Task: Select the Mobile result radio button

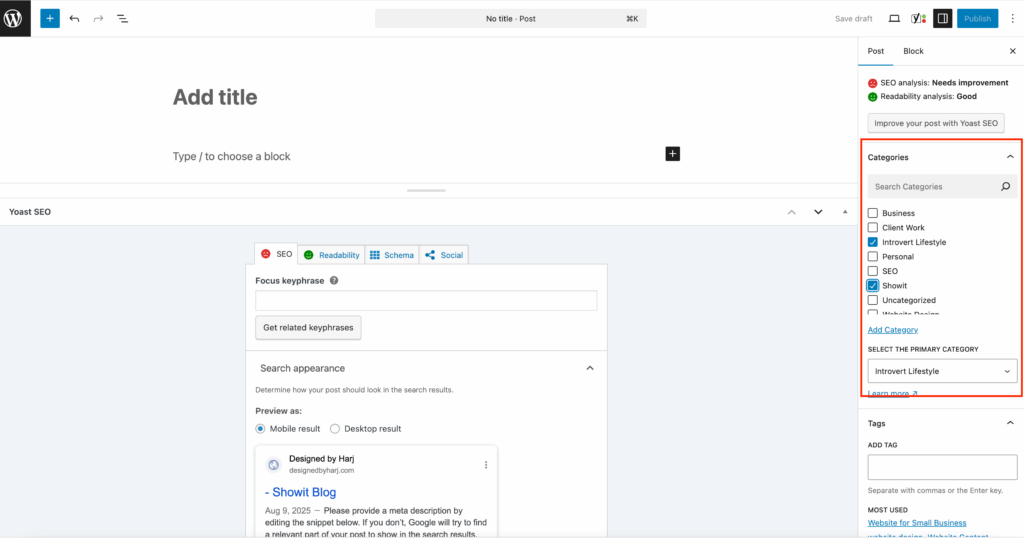Action: [x=261, y=429]
